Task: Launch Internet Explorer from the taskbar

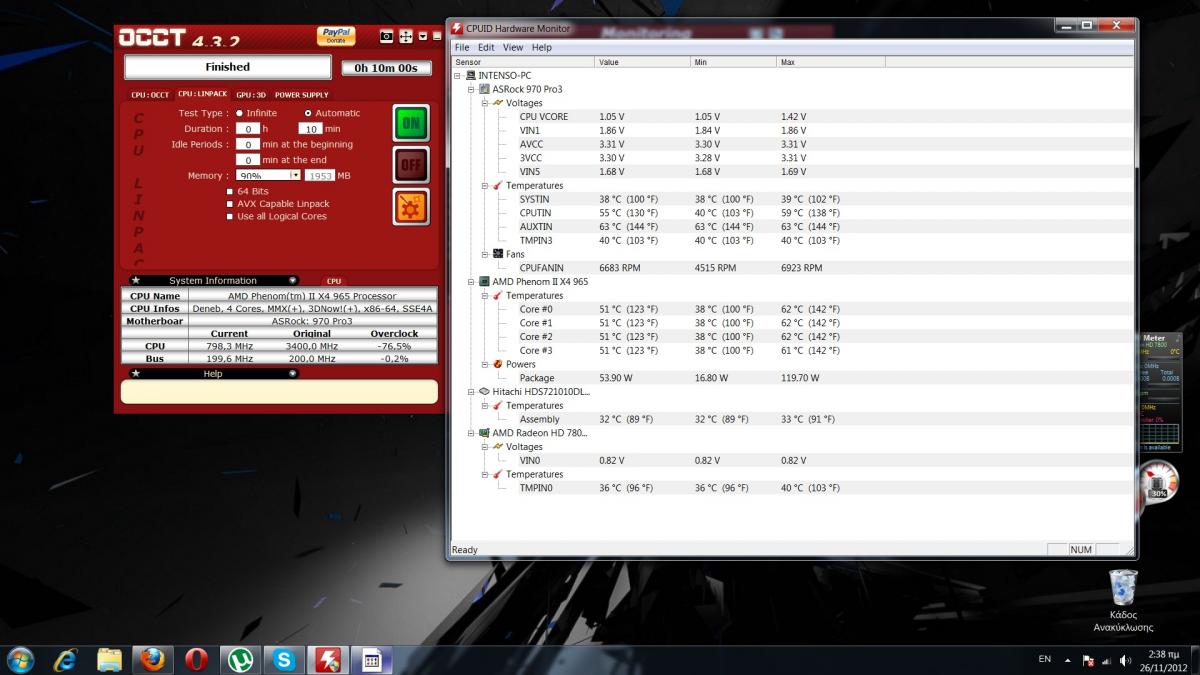Action: 66,659
